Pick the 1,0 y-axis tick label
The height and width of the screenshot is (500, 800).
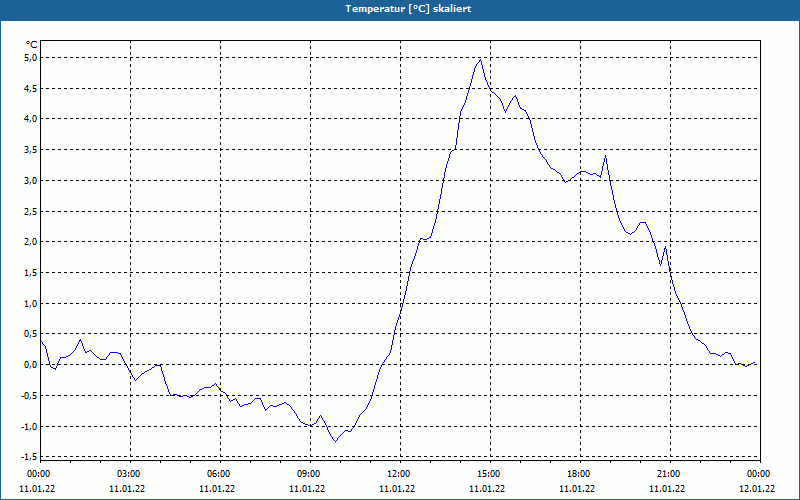[31, 304]
